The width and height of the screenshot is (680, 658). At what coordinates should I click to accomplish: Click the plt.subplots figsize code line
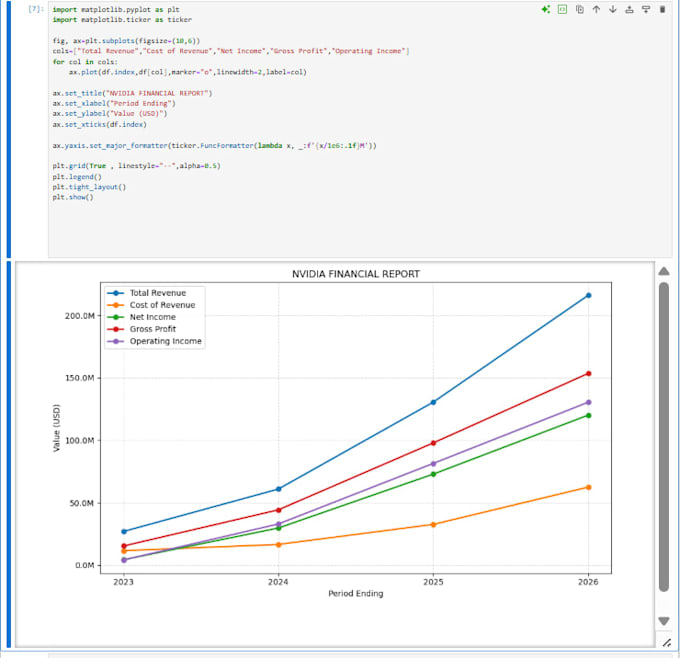click(126, 41)
